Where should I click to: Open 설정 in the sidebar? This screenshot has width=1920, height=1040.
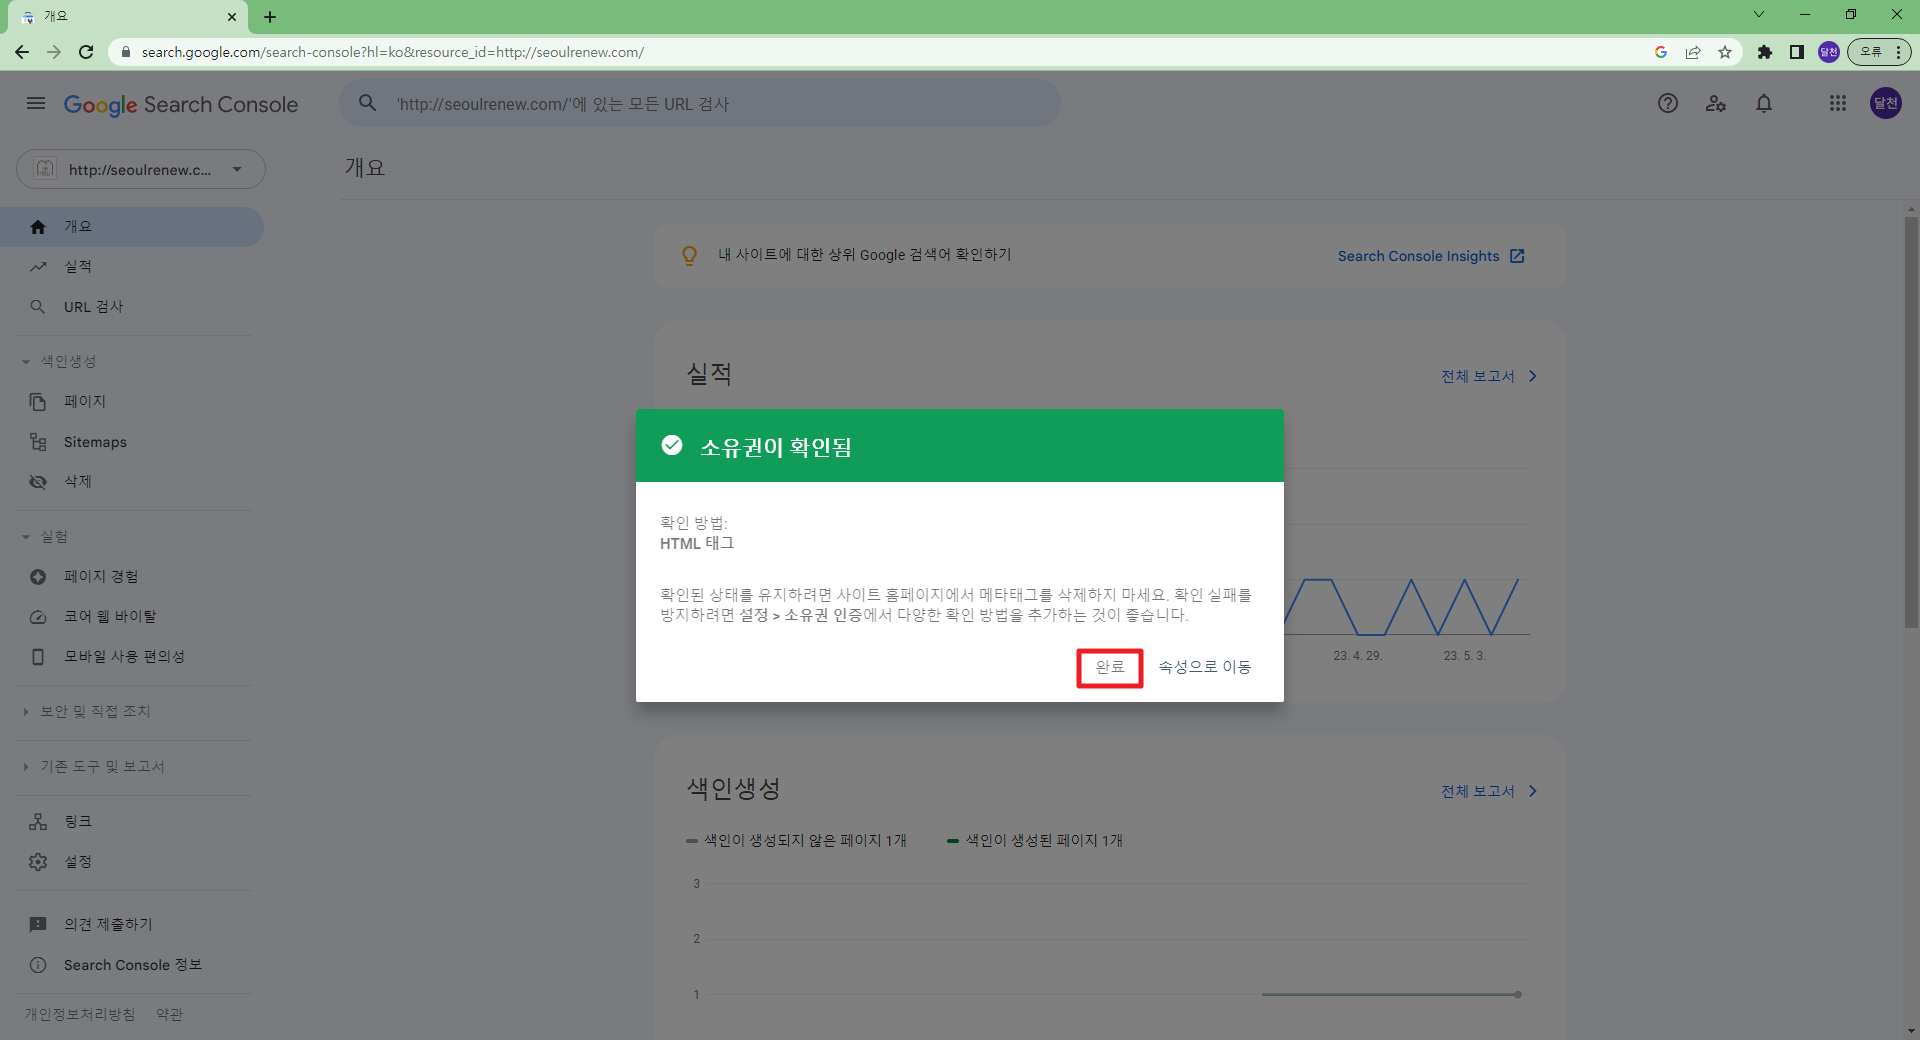(78, 862)
